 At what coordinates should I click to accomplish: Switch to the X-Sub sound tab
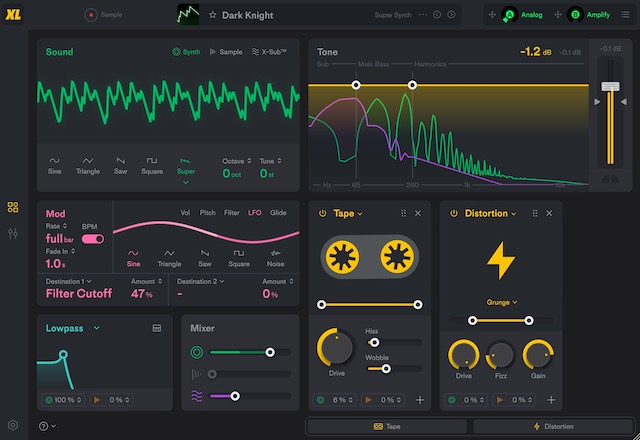coord(270,52)
